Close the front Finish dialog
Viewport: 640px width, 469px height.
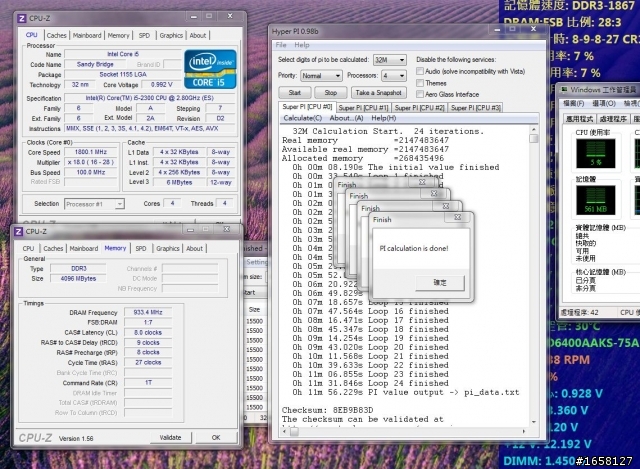pos(458,218)
